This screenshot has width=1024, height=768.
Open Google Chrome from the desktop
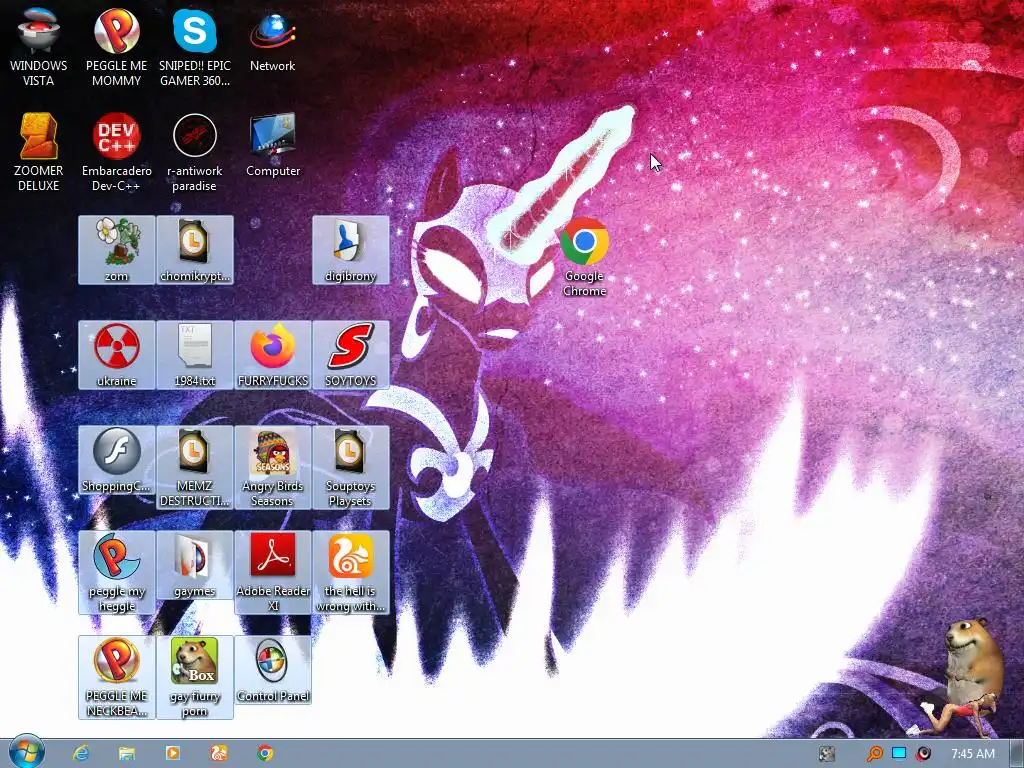(584, 257)
